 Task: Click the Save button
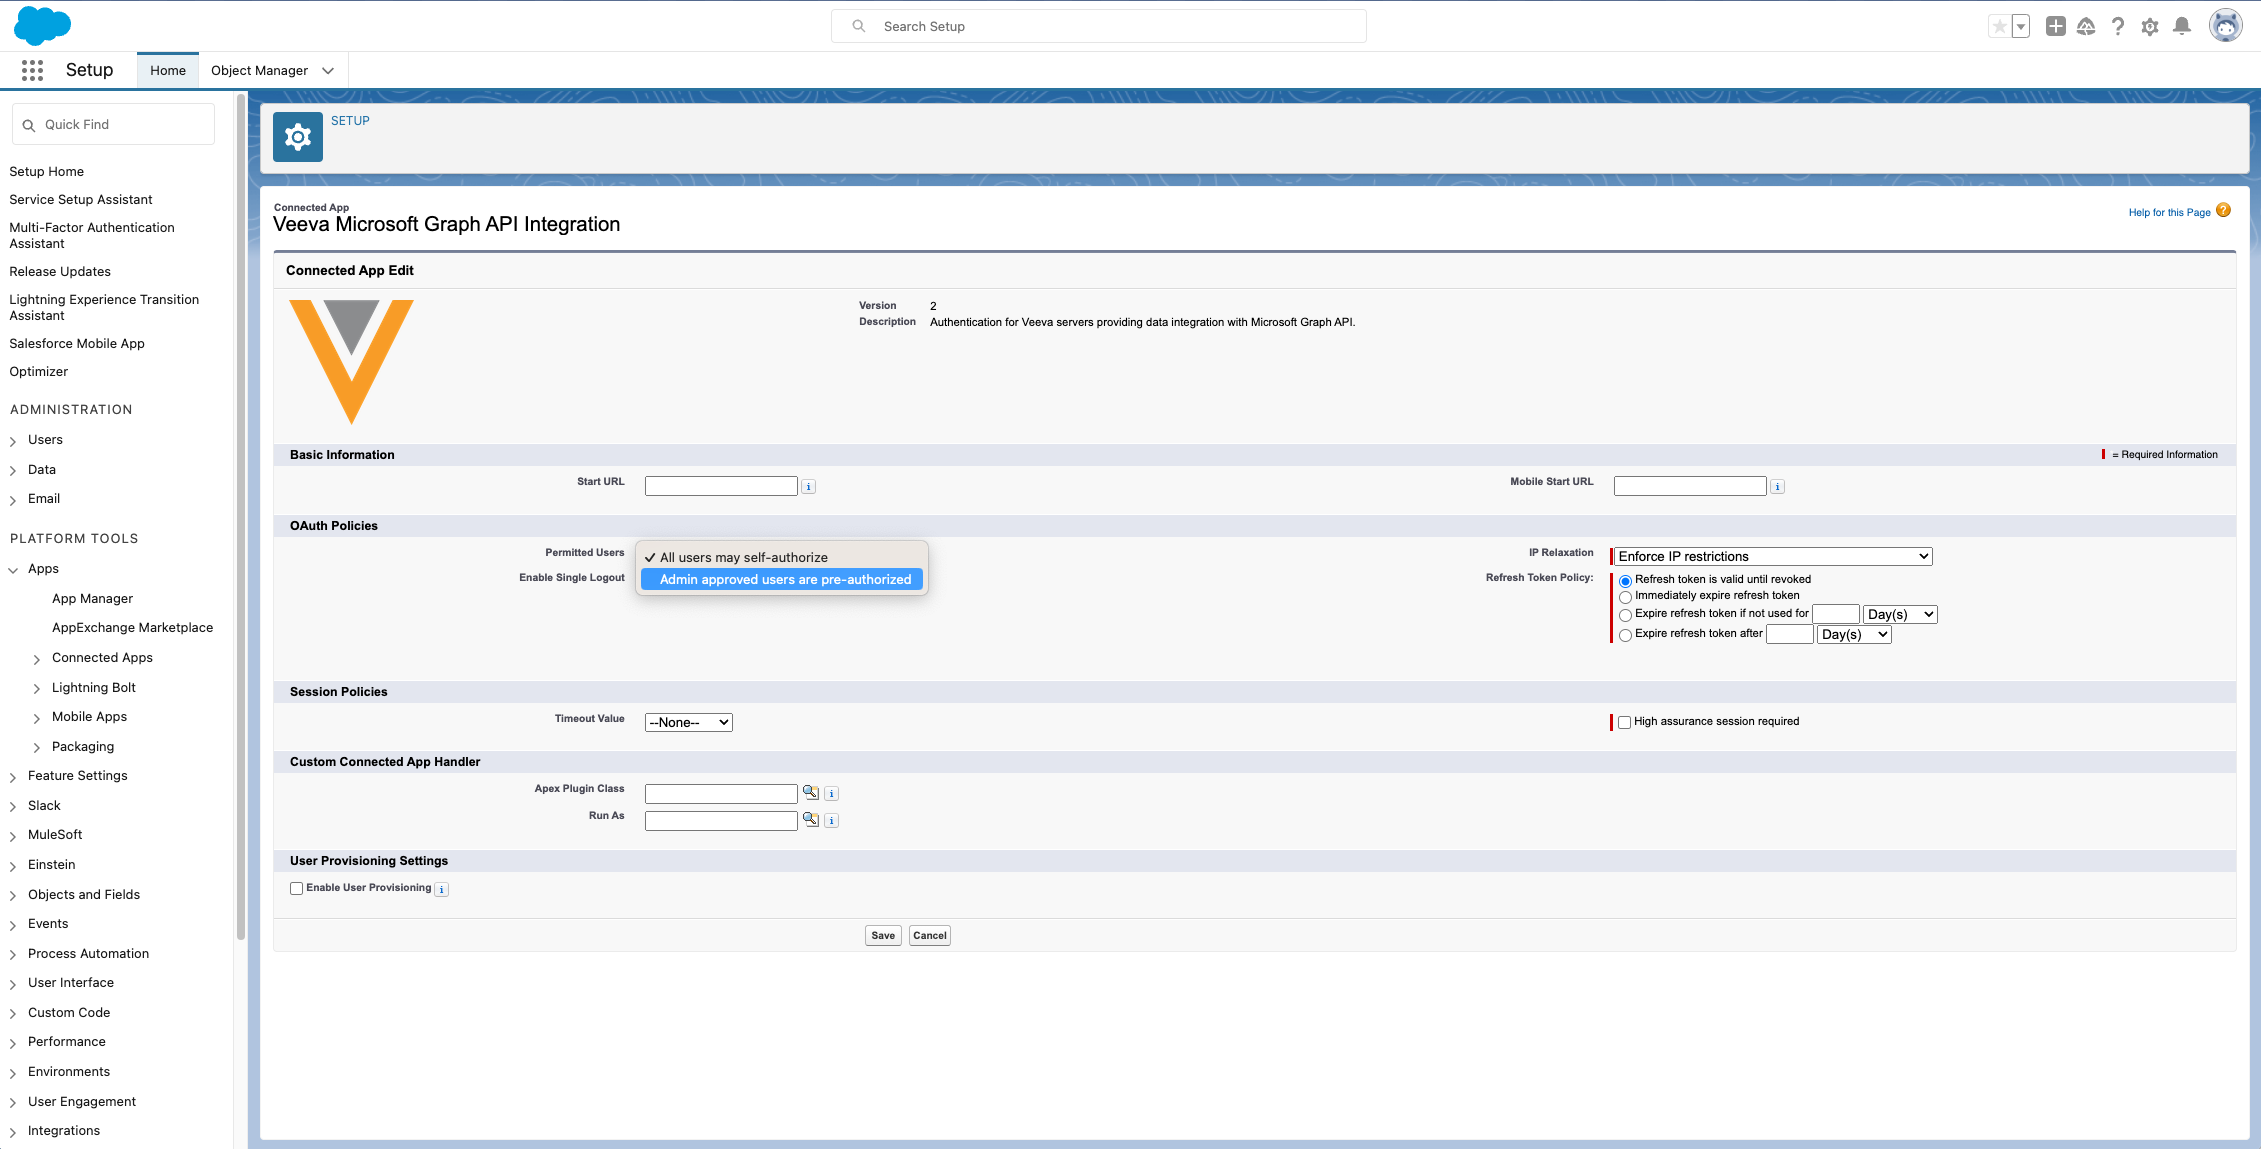pos(883,936)
